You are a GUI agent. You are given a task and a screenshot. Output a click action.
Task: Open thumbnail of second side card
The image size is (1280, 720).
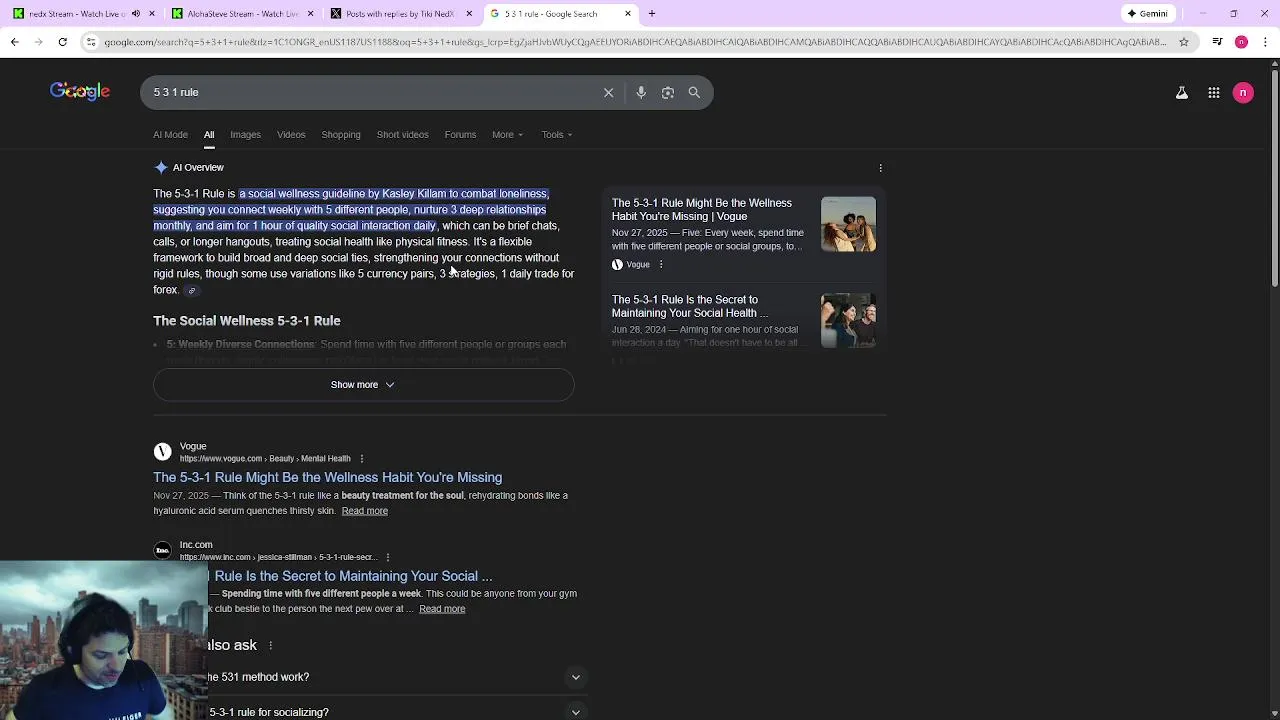(848, 320)
